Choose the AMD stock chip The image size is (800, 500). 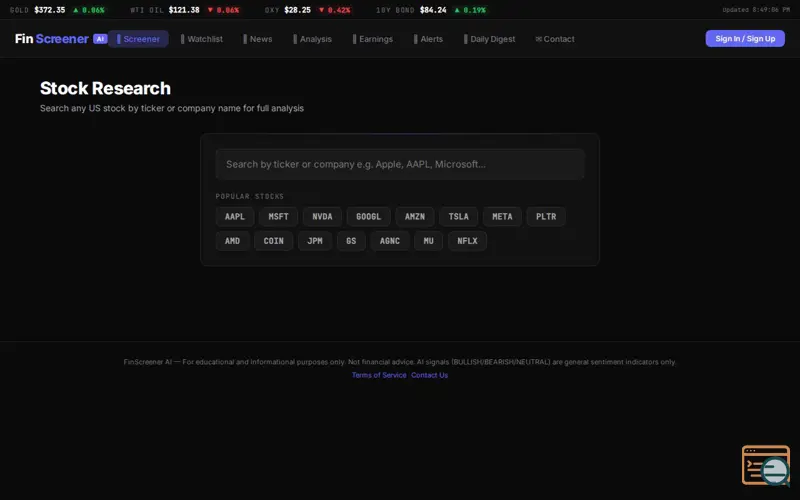tap(232, 241)
